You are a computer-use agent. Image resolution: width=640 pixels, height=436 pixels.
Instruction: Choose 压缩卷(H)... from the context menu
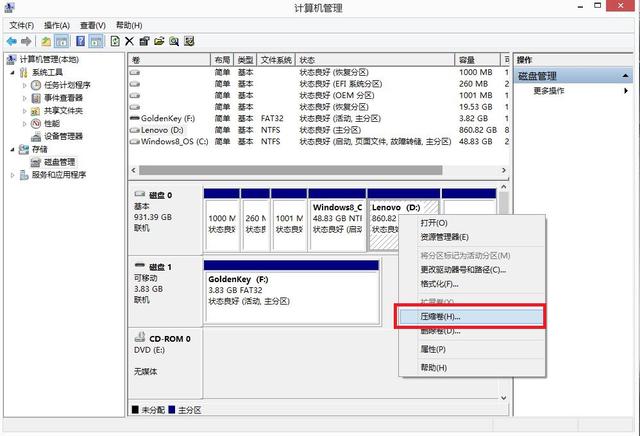(x=471, y=316)
